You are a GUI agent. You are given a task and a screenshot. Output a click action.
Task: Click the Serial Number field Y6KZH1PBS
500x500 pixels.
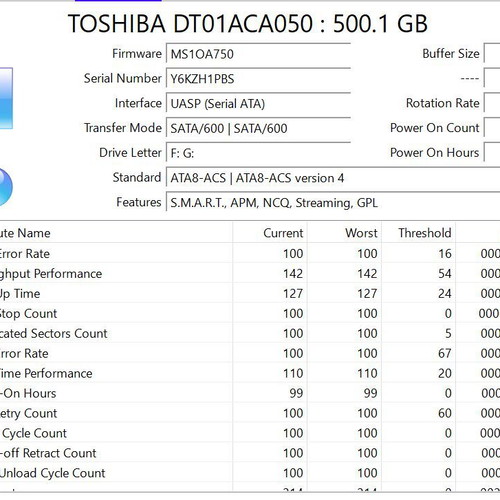point(258,78)
